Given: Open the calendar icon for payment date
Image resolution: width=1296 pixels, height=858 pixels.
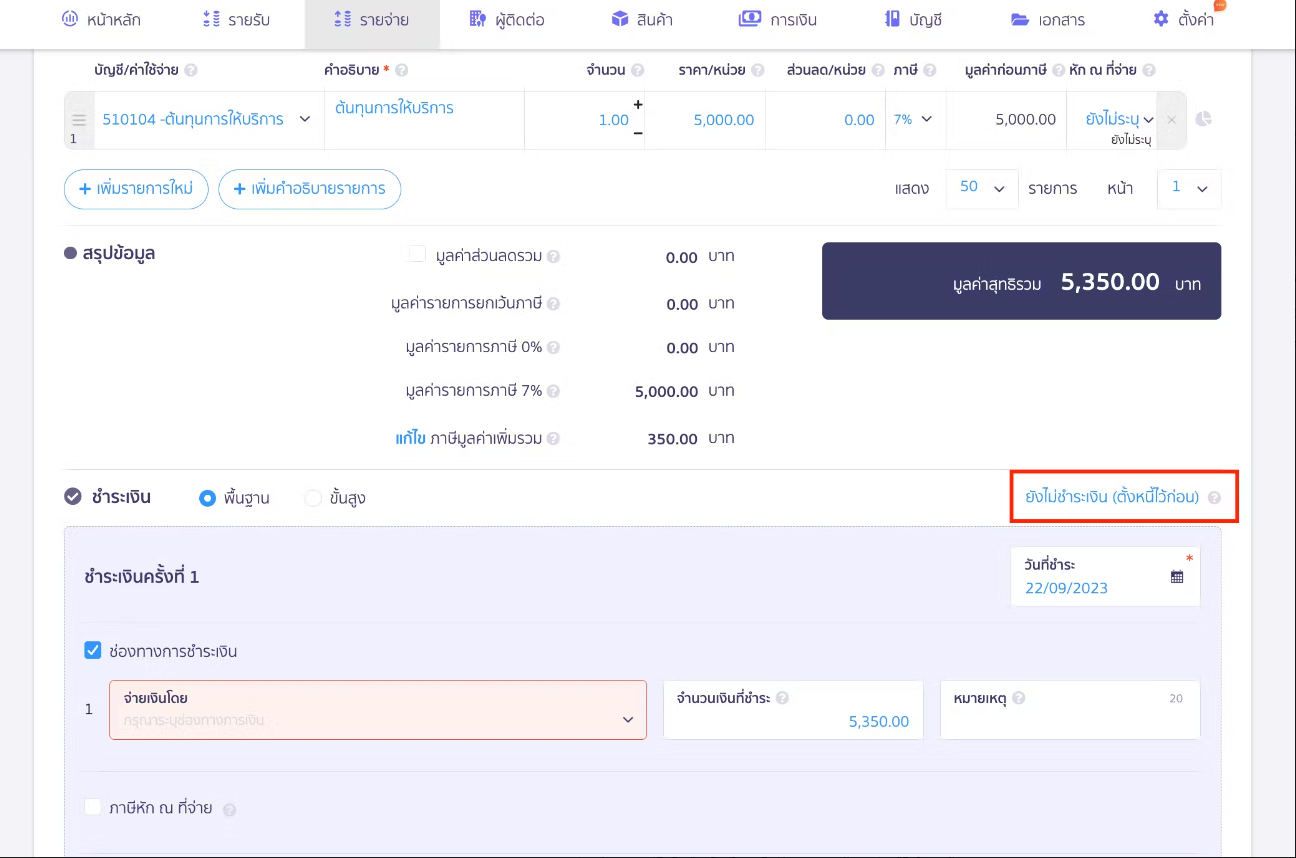Looking at the screenshot, I should (x=1177, y=577).
